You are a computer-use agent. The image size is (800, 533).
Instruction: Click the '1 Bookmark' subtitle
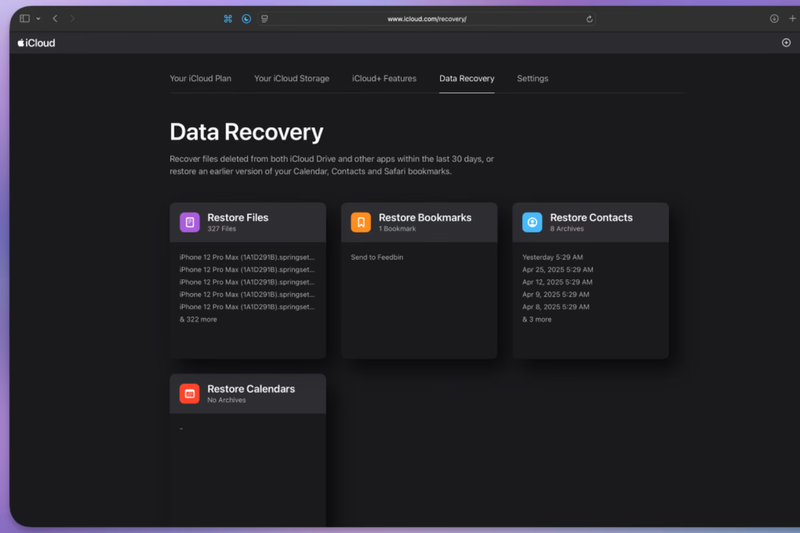coord(397,229)
